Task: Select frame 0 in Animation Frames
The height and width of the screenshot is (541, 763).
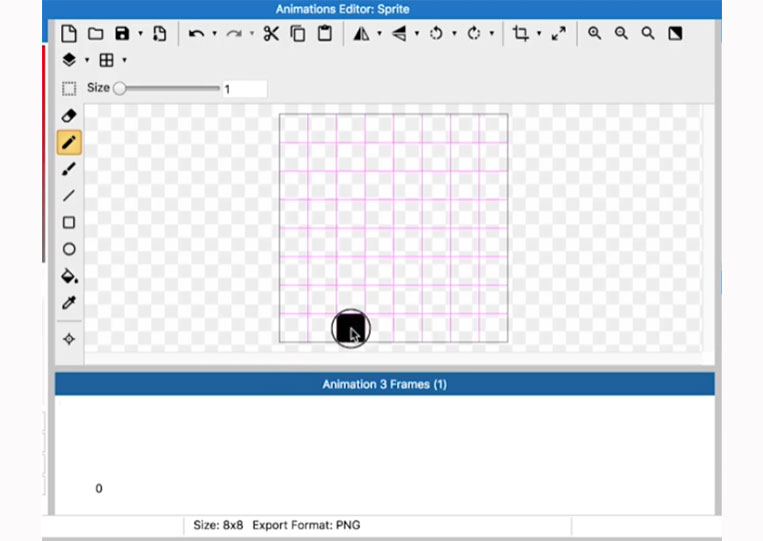Action: click(99, 488)
